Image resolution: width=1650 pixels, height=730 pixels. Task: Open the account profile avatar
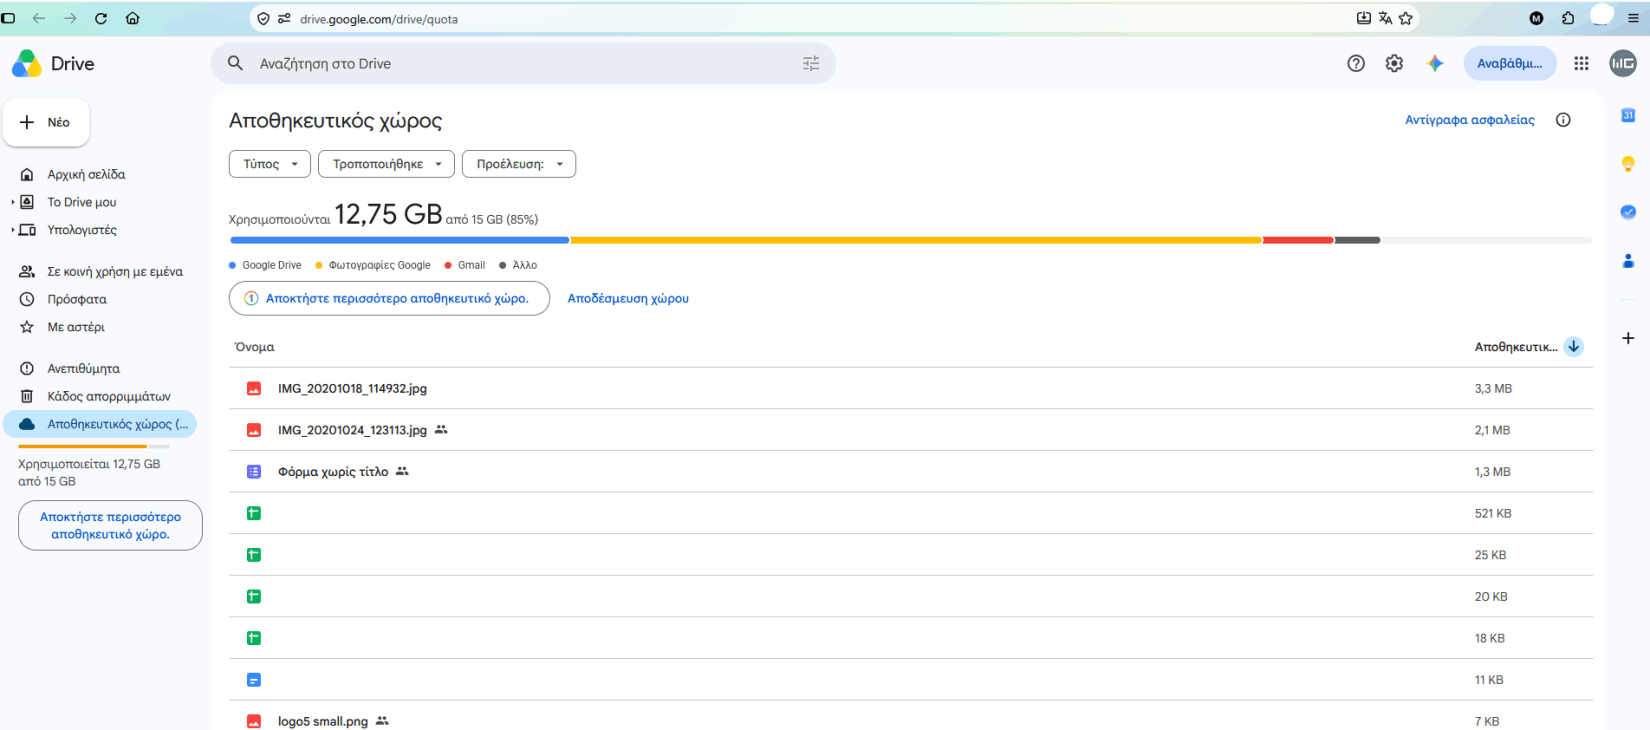click(x=1623, y=63)
